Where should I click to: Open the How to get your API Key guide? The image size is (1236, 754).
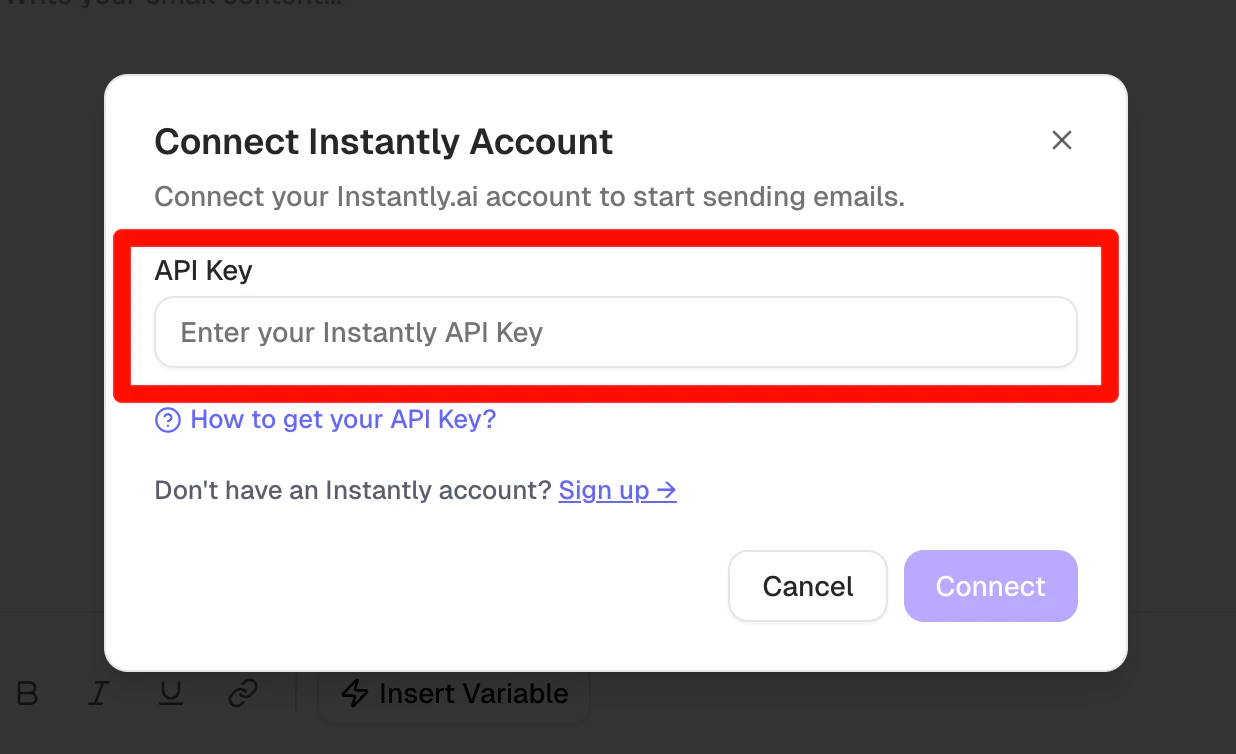point(342,420)
